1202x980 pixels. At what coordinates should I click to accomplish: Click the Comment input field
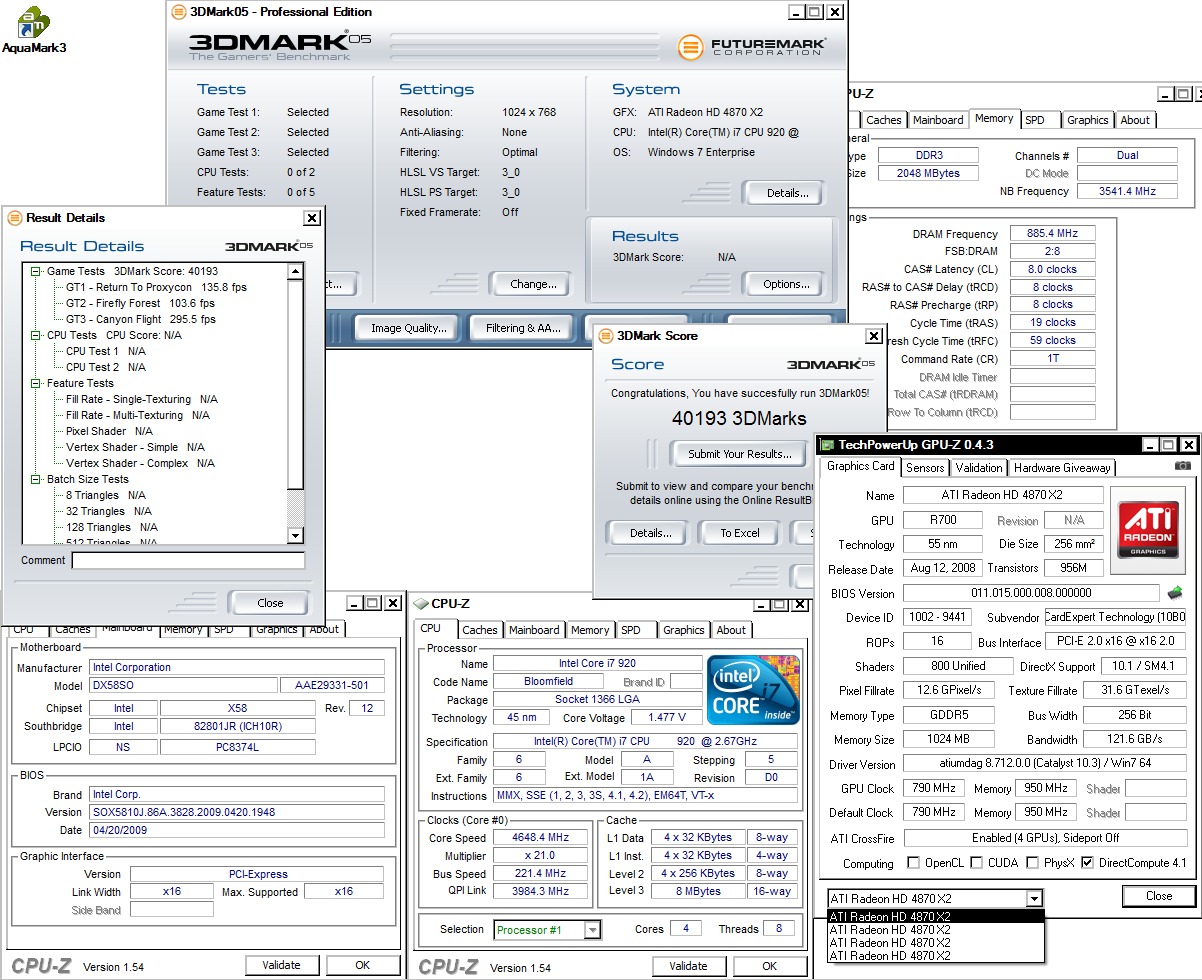point(188,561)
